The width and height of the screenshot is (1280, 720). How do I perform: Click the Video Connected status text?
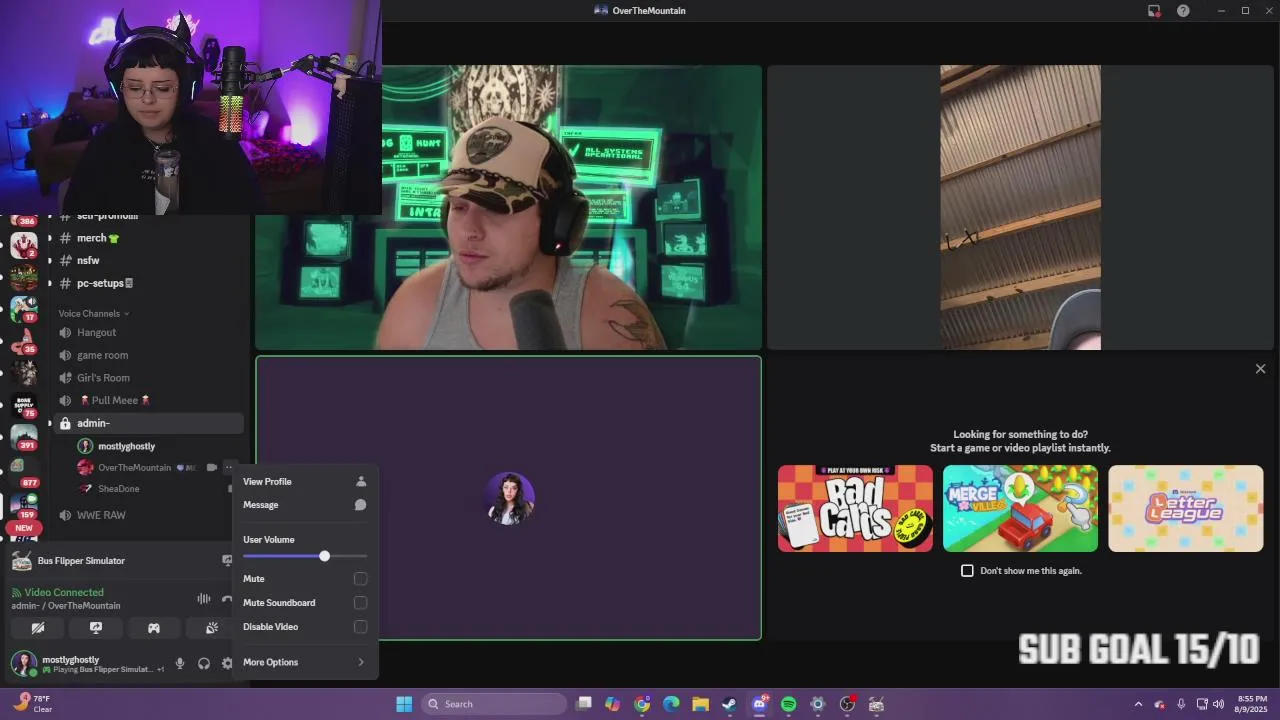click(x=64, y=592)
